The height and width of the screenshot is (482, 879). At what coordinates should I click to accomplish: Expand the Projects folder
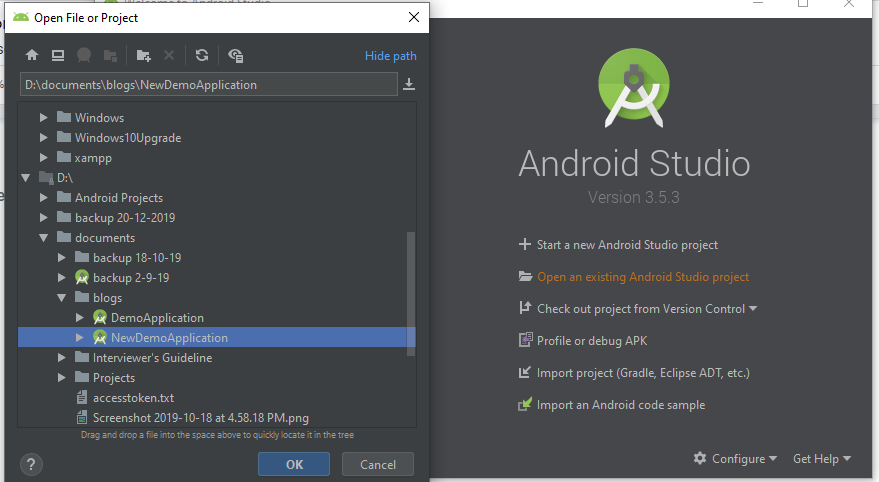[62, 378]
